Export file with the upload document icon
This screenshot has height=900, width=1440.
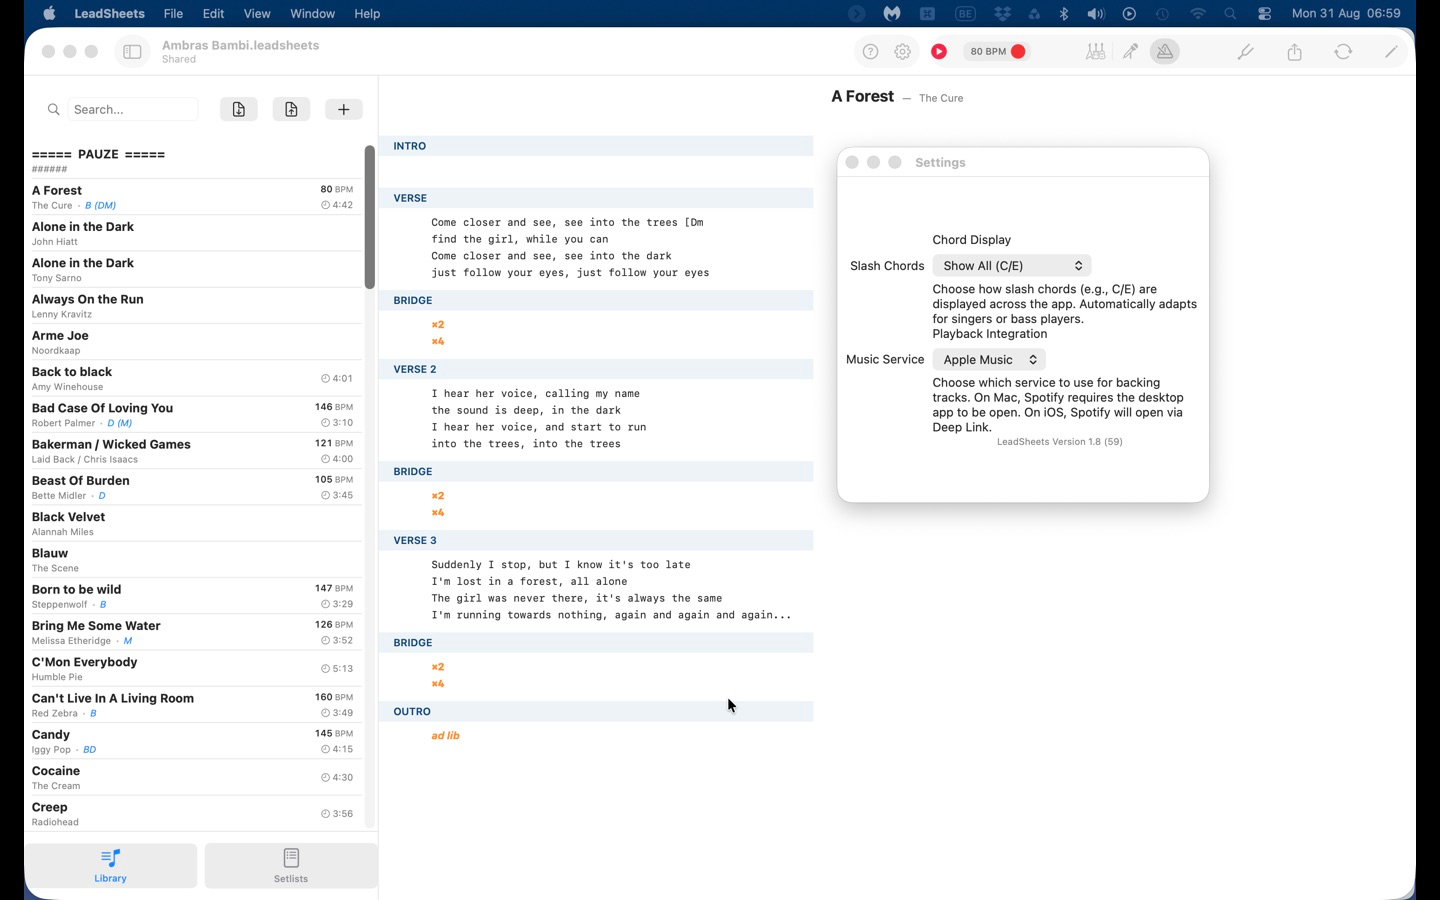291,109
